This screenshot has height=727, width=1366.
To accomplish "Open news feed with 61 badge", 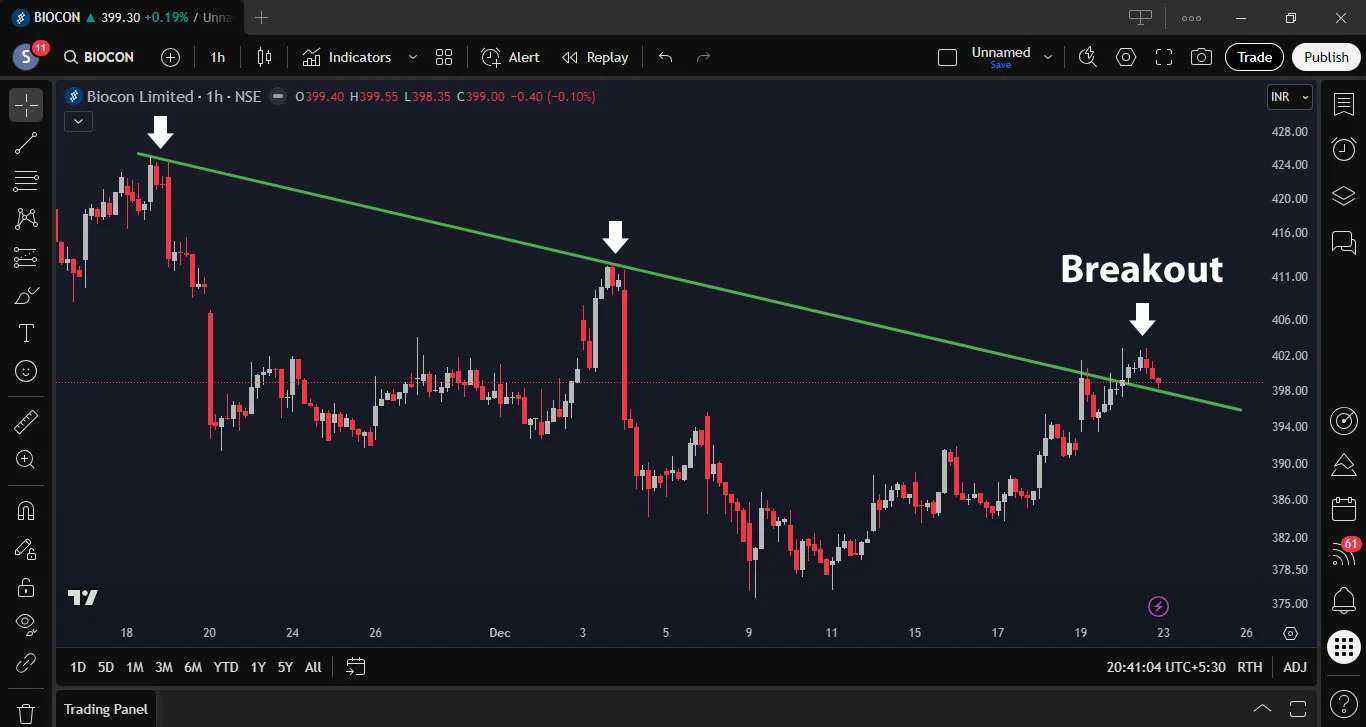I will tap(1343, 553).
